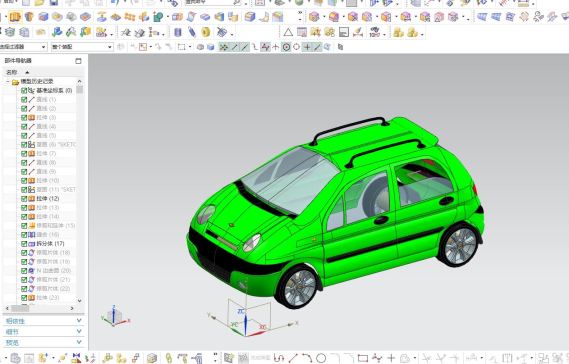569x364 pixels.
Task: Click the double yellow blocks assembly icon
Action: [x=398, y=32]
